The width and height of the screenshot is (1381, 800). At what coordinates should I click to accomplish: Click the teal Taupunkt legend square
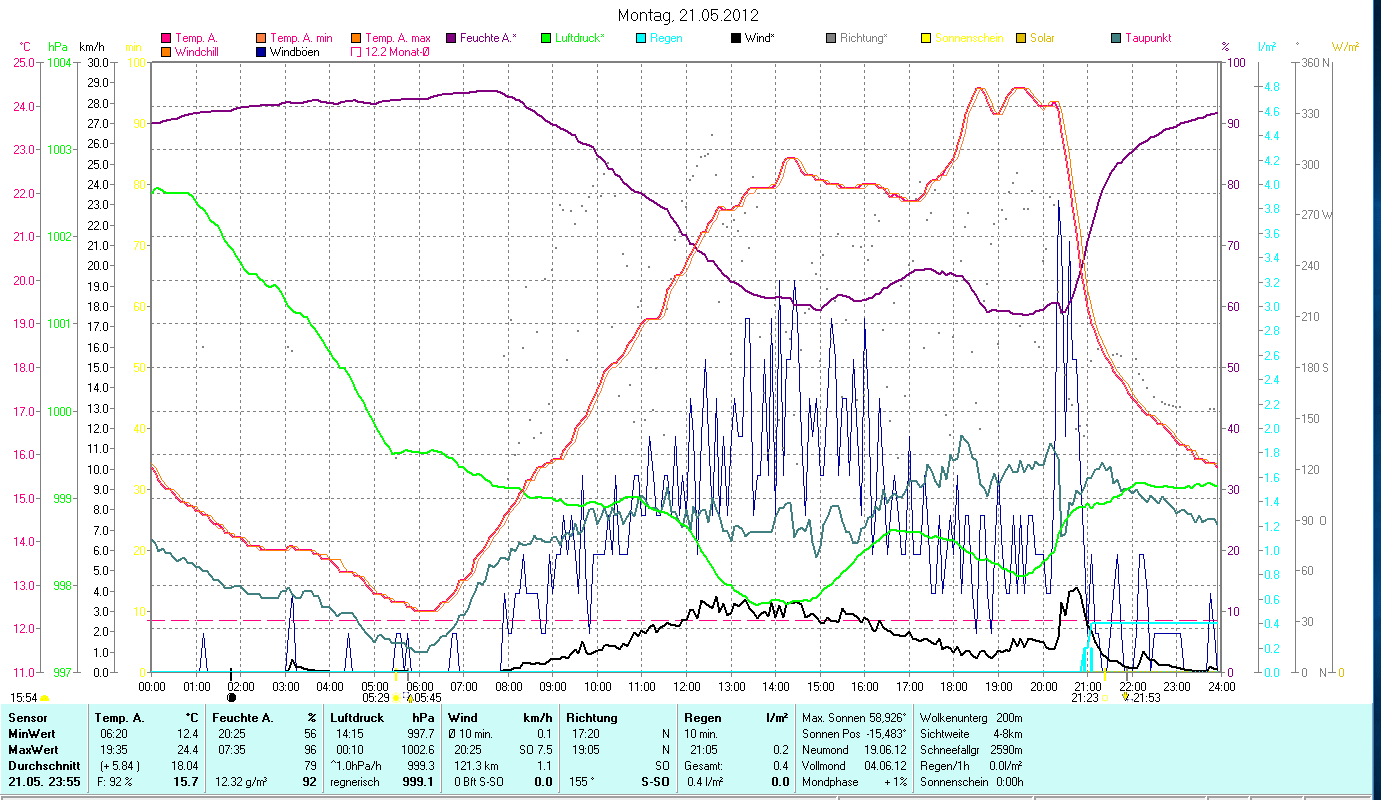[x=1115, y=39]
